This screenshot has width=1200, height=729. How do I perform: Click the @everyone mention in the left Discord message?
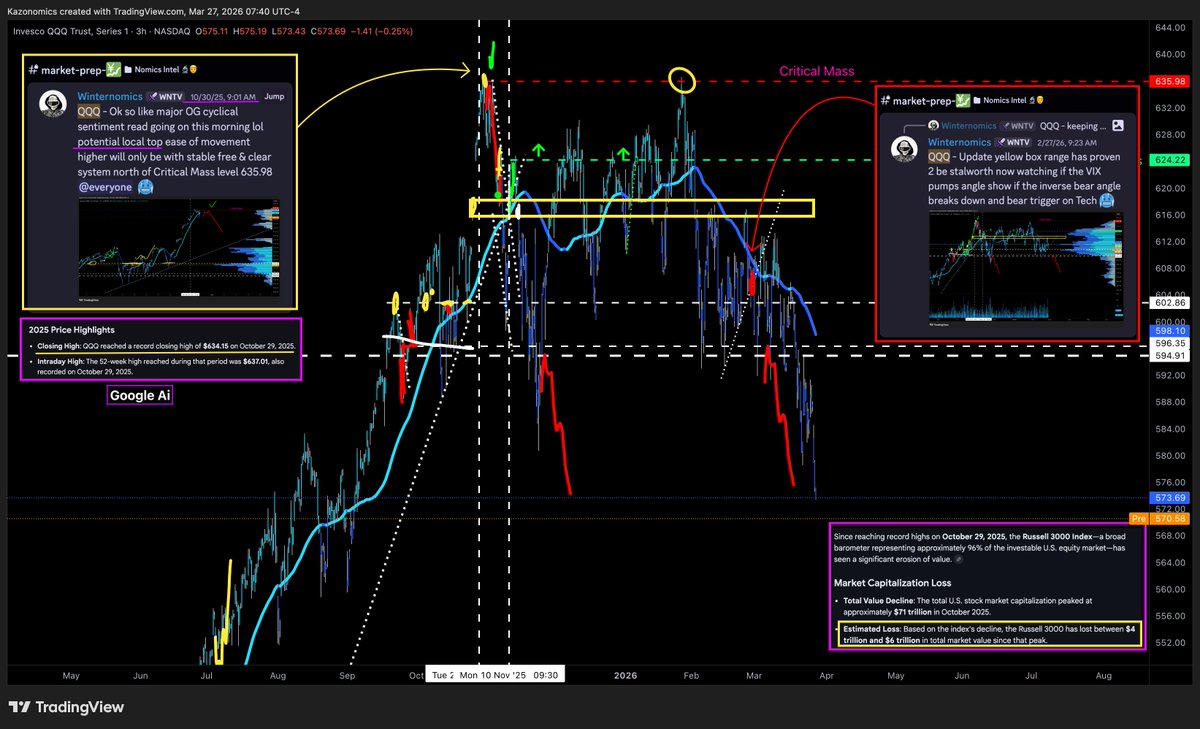103,187
